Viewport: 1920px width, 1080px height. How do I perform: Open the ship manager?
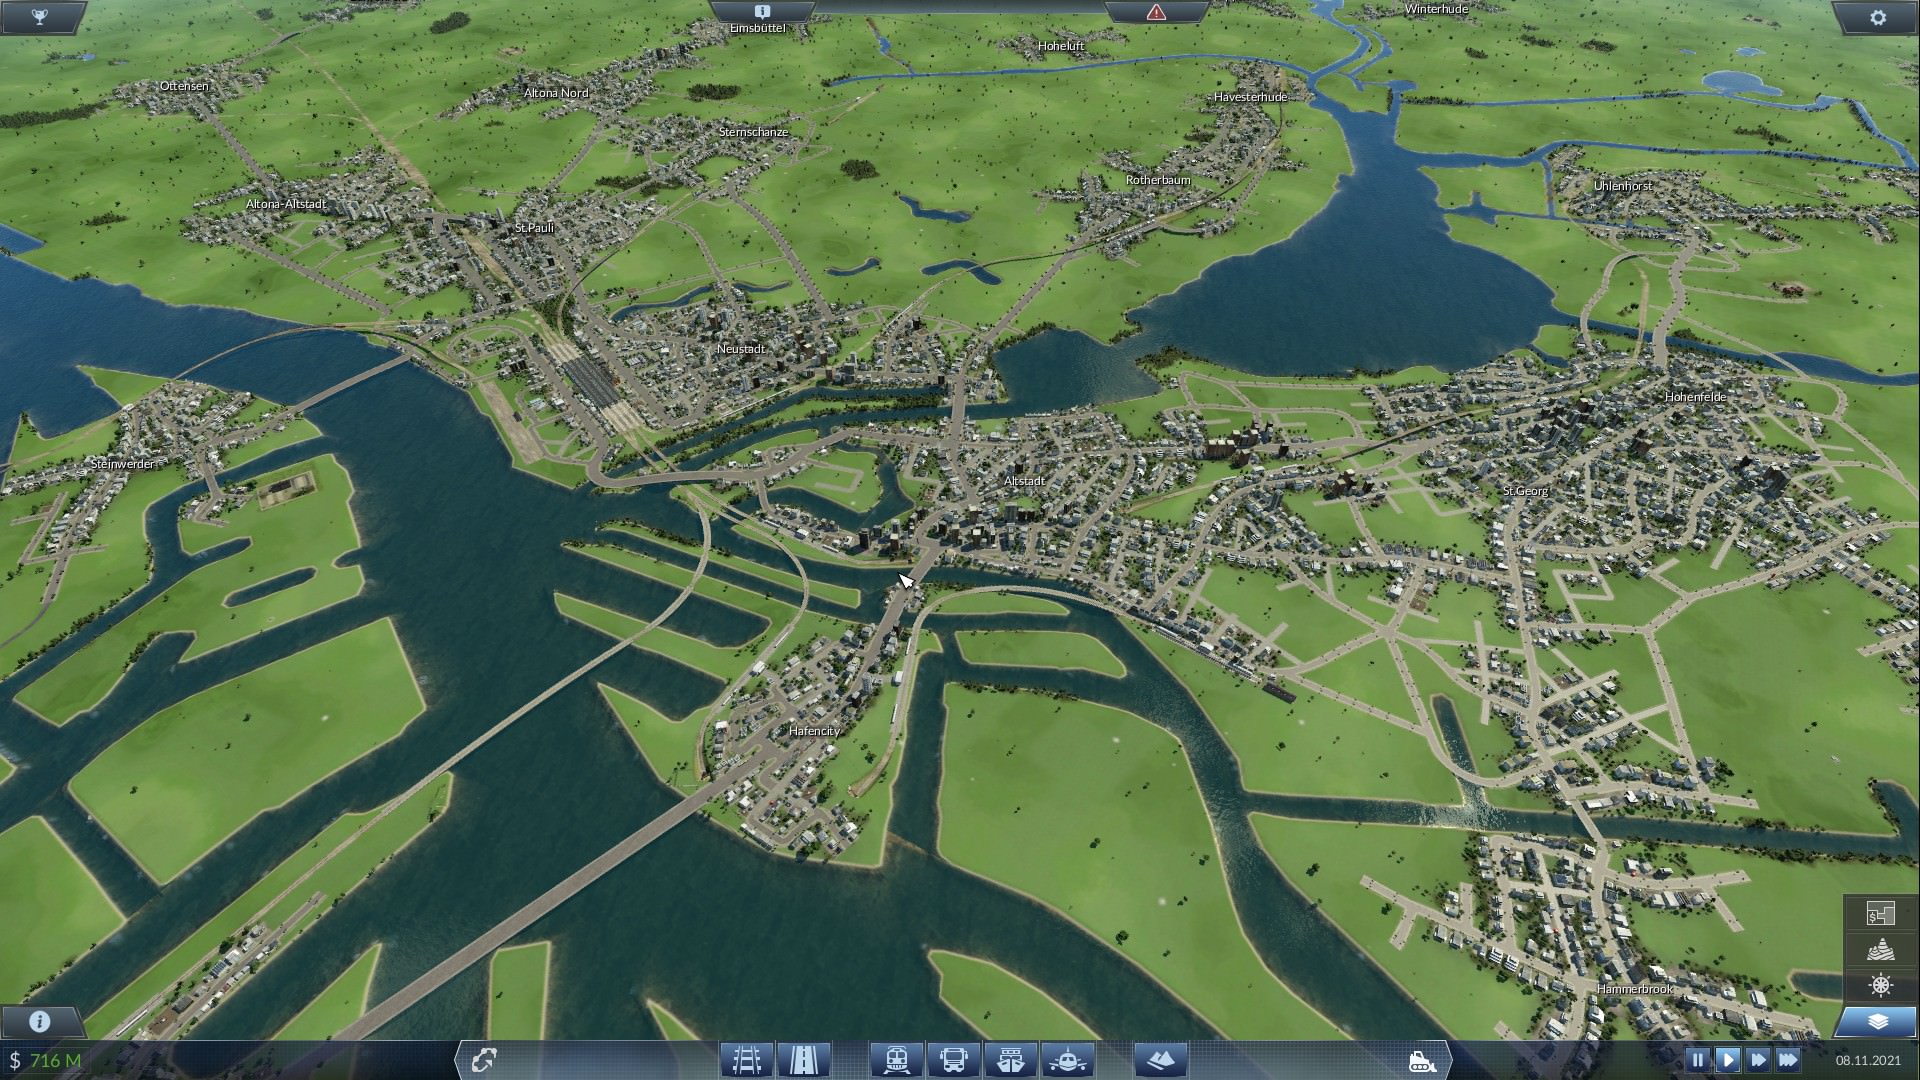click(1010, 1059)
